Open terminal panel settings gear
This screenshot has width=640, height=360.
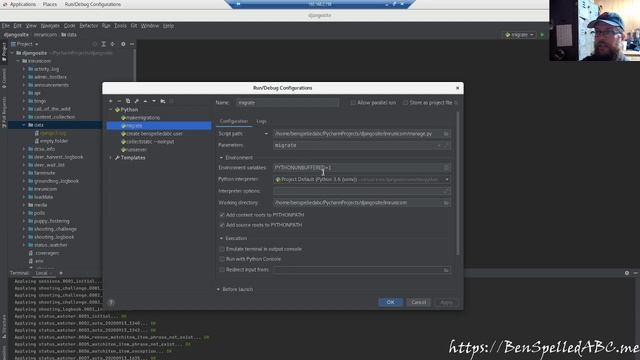point(627,273)
